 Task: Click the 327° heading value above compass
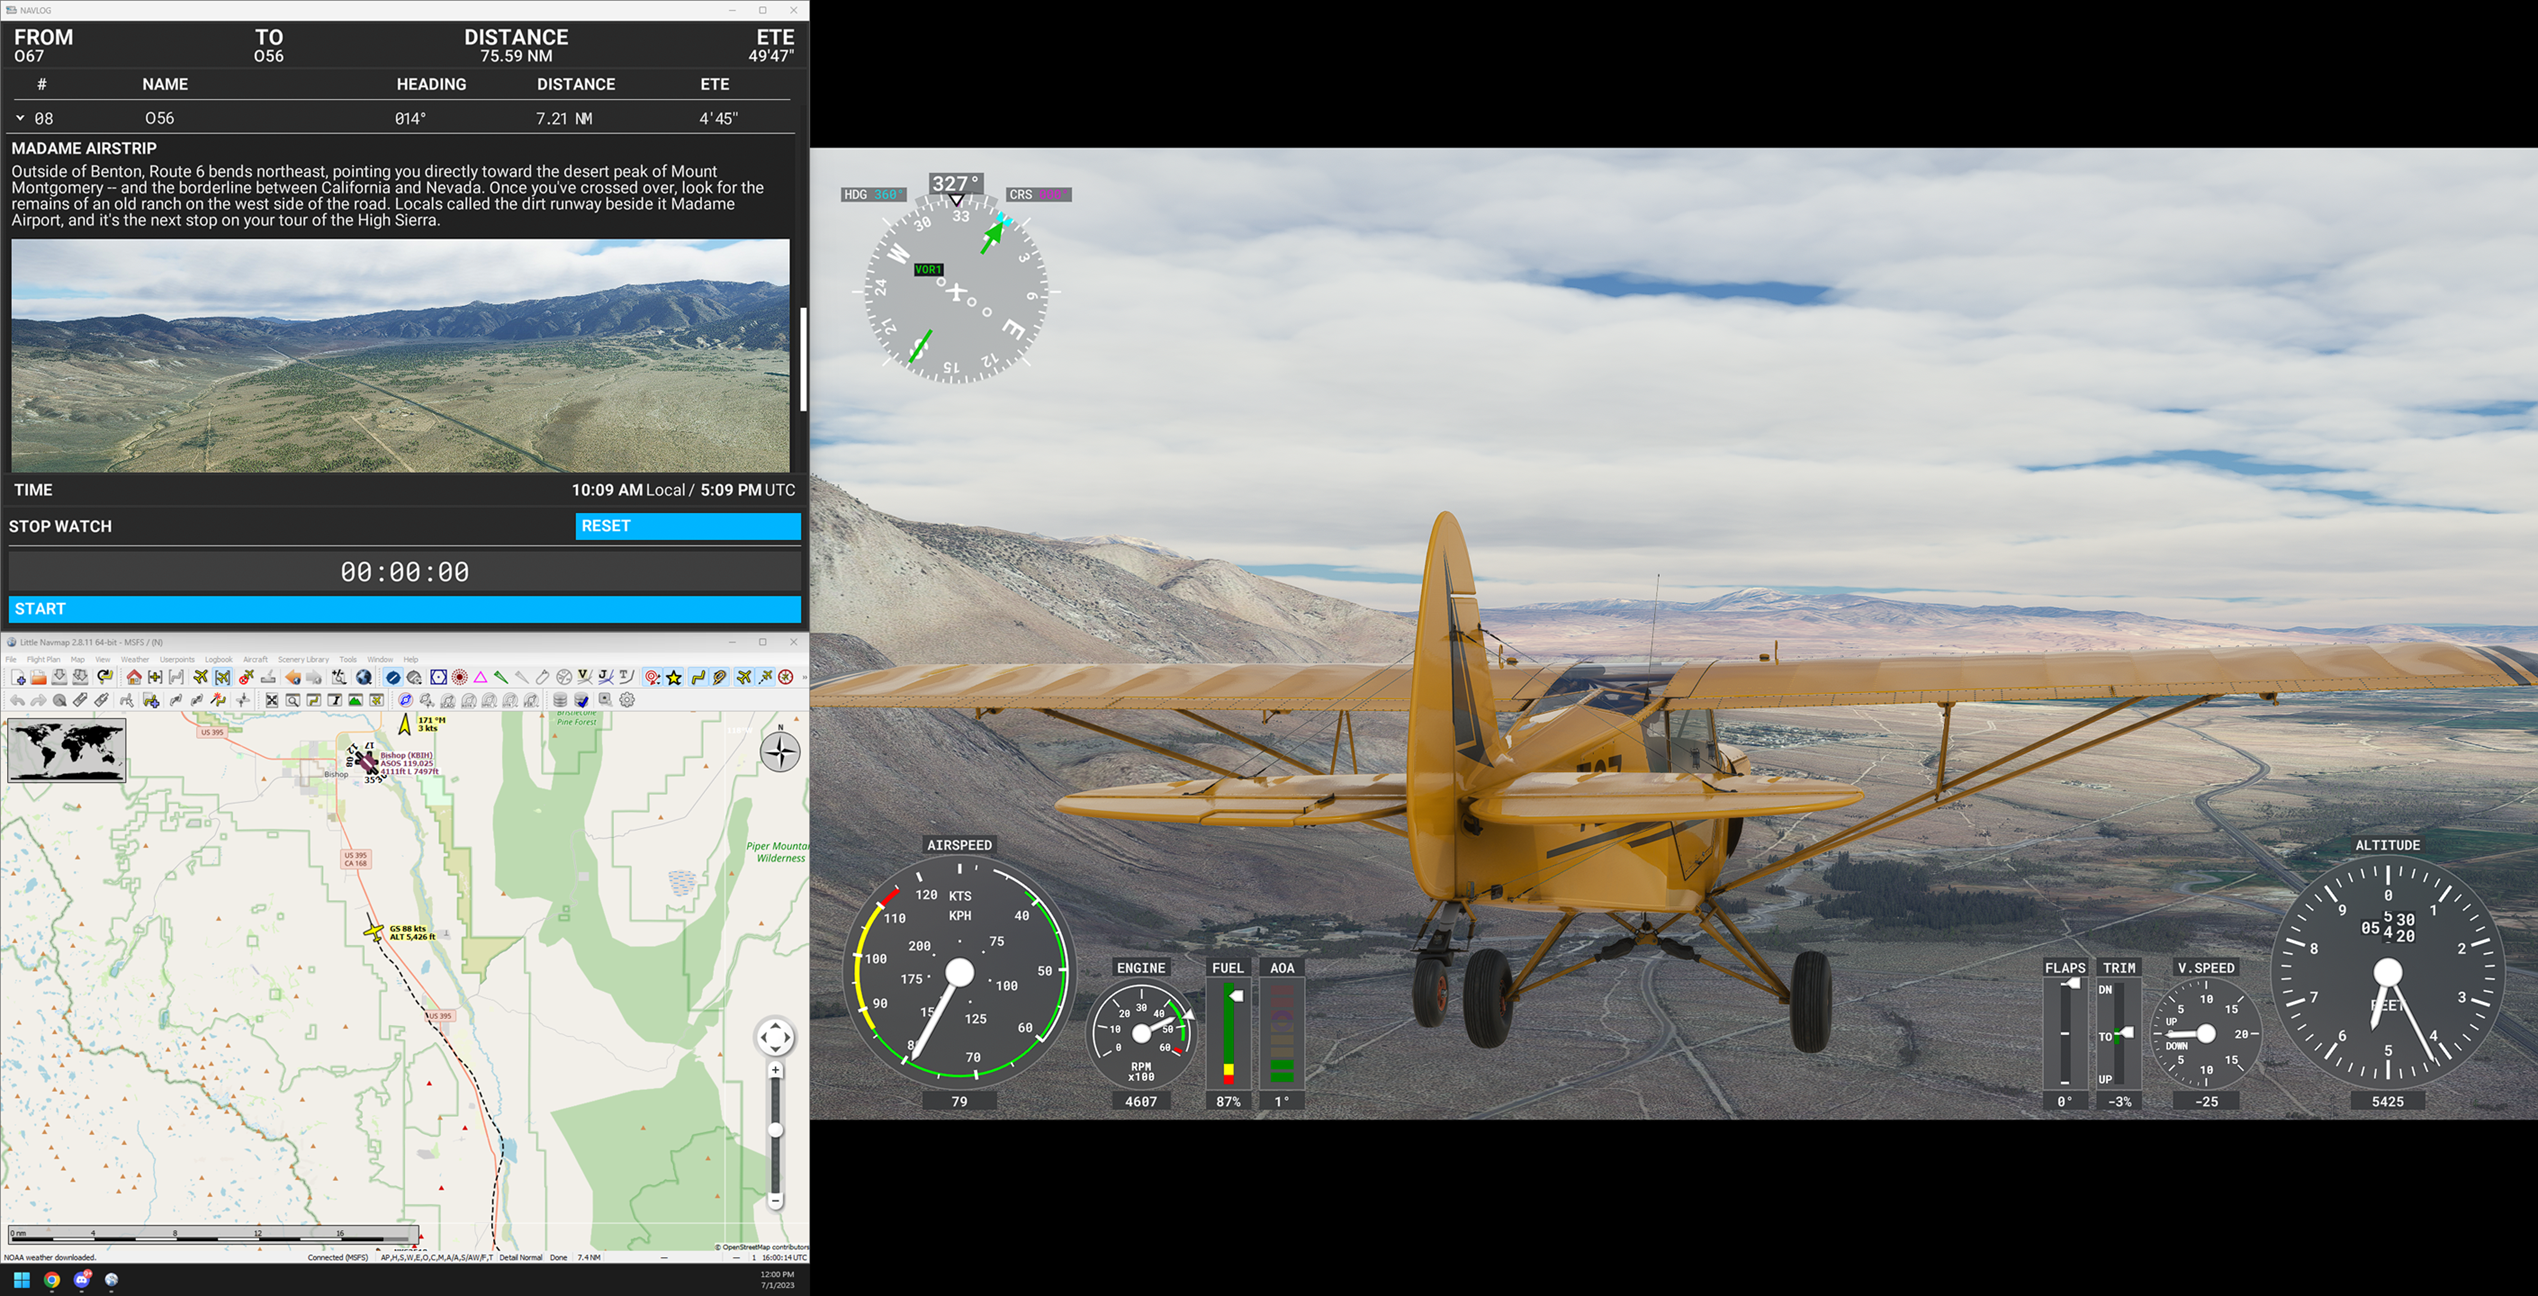955,183
